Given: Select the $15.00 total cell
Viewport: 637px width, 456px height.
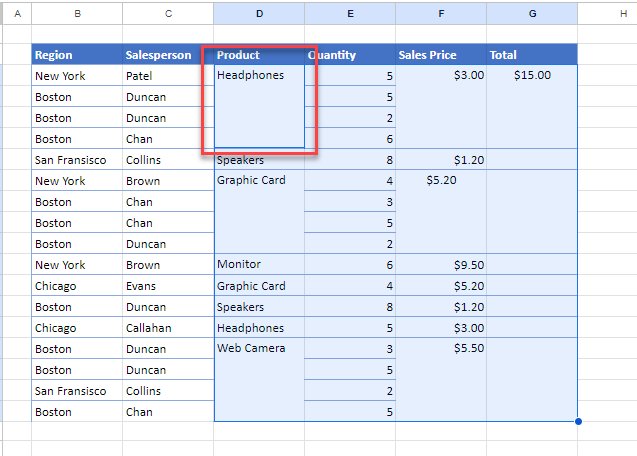Looking at the screenshot, I should [532, 75].
